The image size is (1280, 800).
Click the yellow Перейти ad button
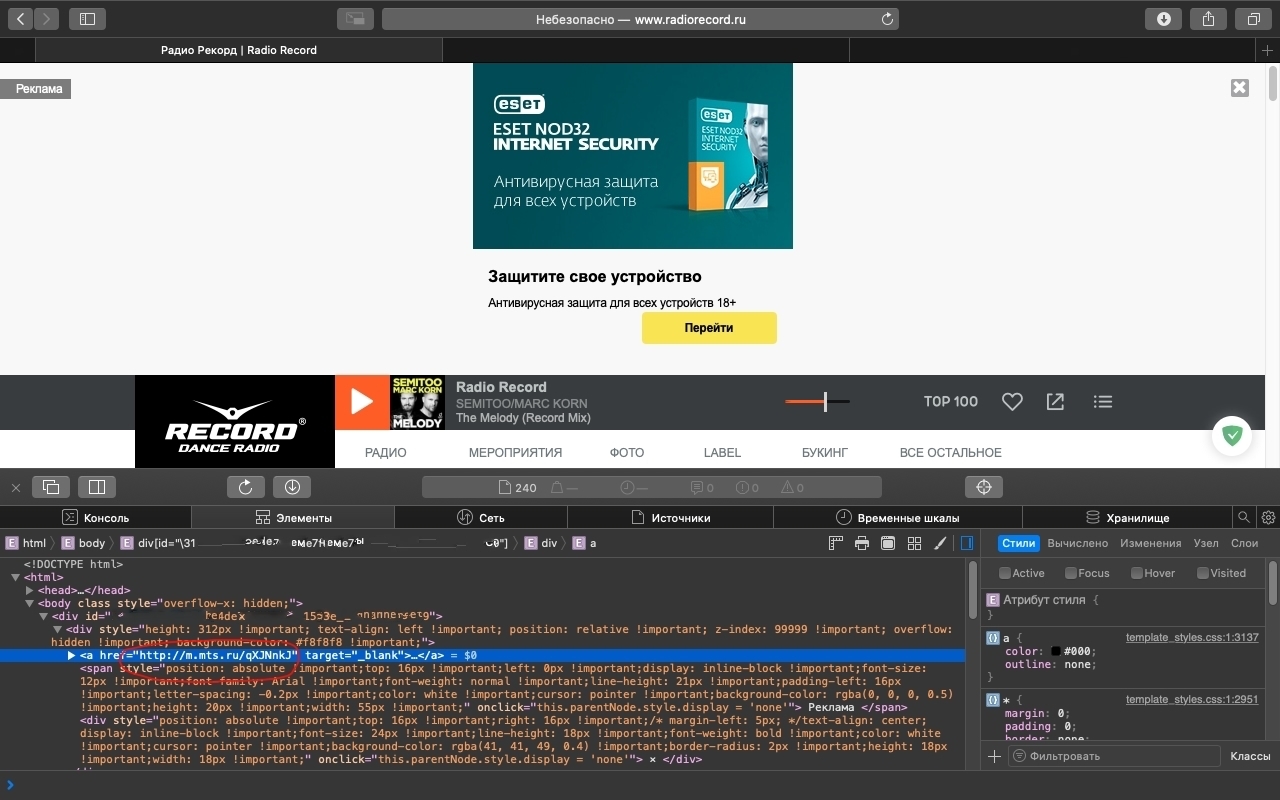coord(709,328)
